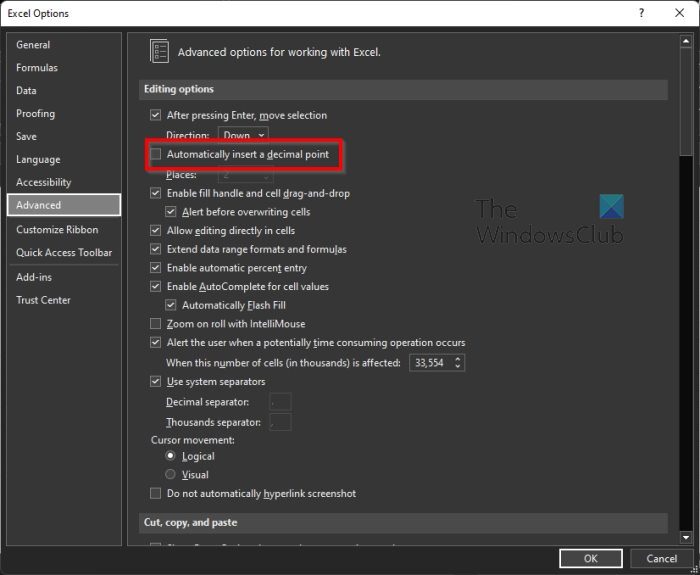Open the Customize Ribbon category
Image resolution: width=700 pixels, height=575 pixels.
[64, 229]
